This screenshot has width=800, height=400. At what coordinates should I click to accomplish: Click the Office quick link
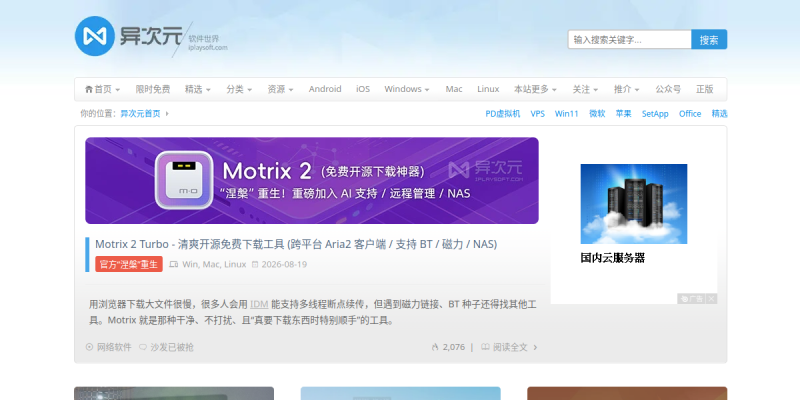click(x=690, y=114)
